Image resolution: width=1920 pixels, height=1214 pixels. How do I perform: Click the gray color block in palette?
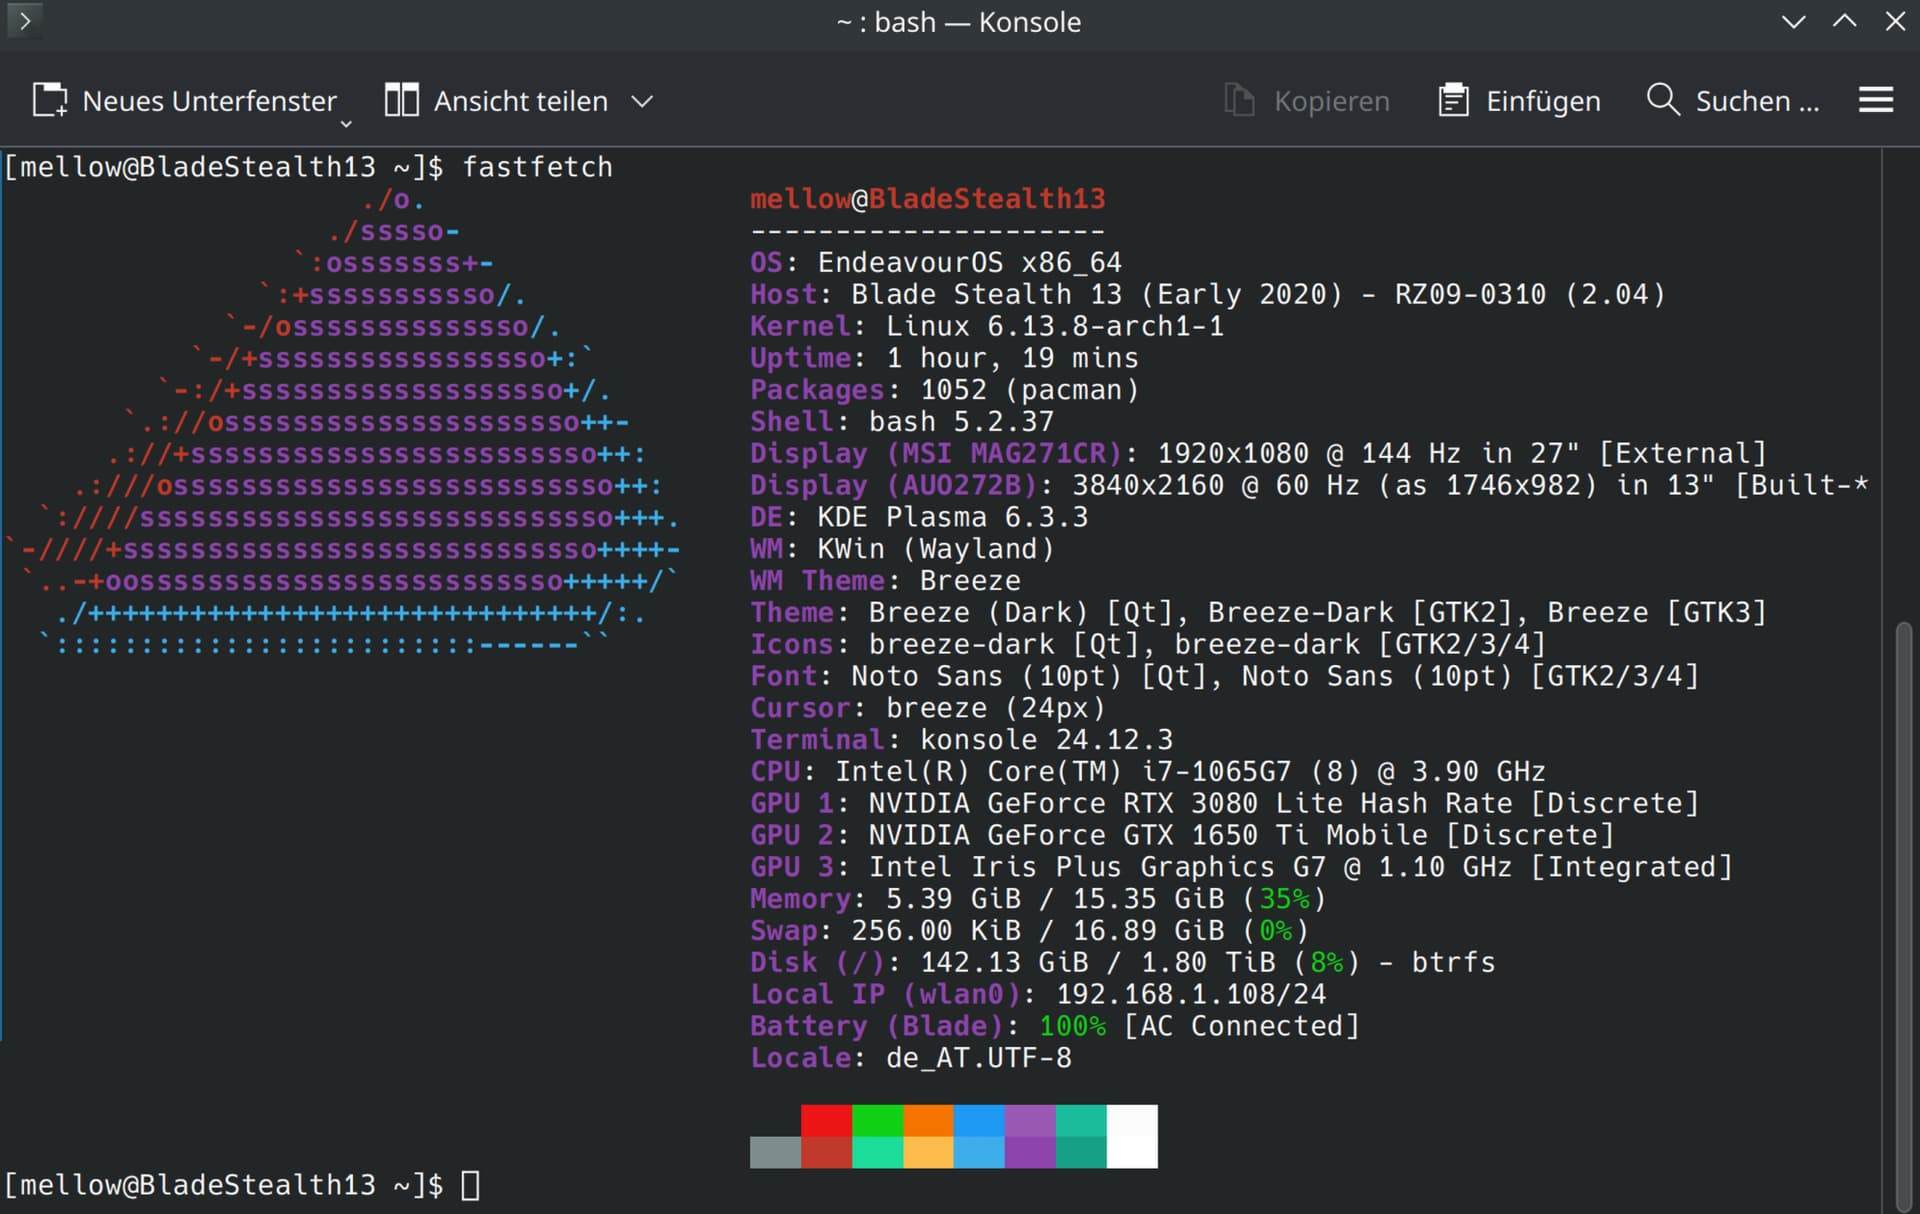click(x=775, y=1152)
